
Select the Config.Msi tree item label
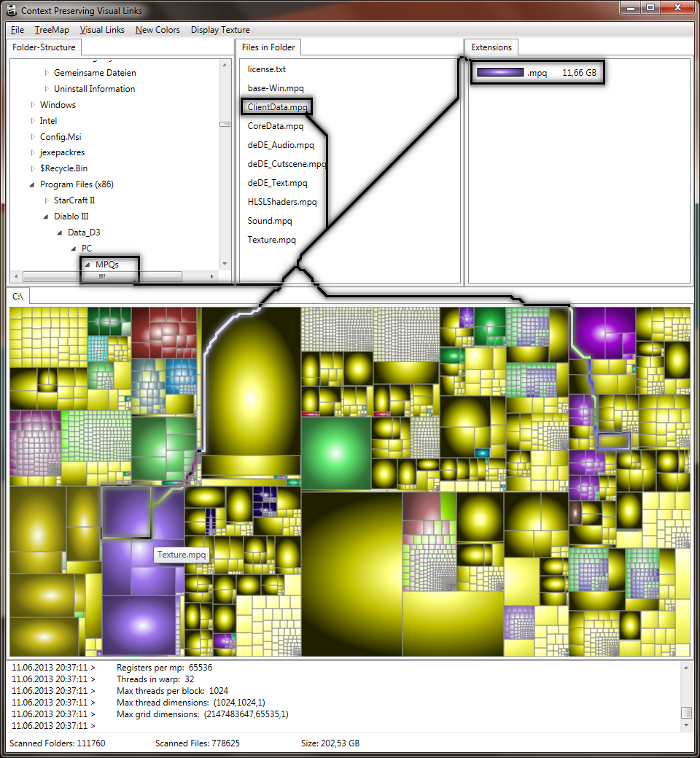(x=60, y=137)
